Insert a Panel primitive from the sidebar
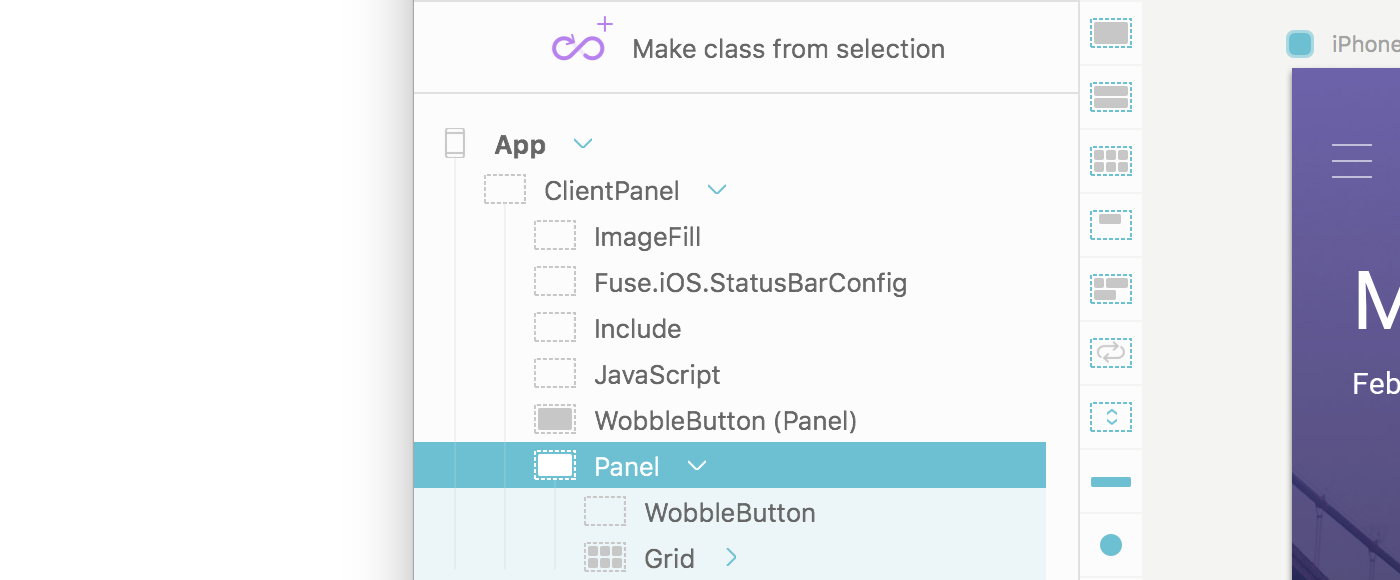Image resolution: width=1400 pixels, height=580 pixels. (x=1111, y=33)
